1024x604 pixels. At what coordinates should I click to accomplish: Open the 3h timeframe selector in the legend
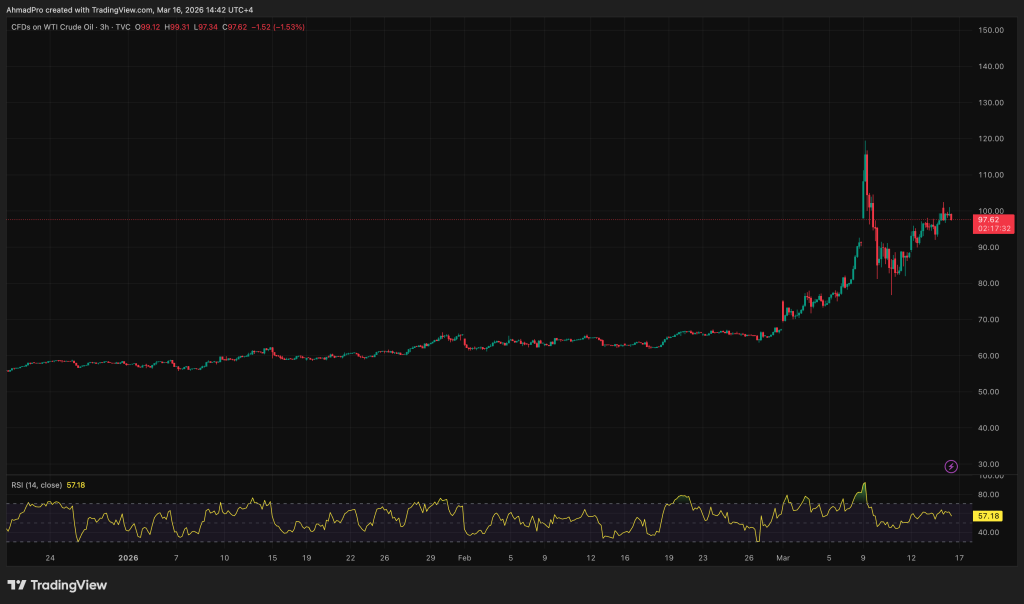tap(103, 28)
